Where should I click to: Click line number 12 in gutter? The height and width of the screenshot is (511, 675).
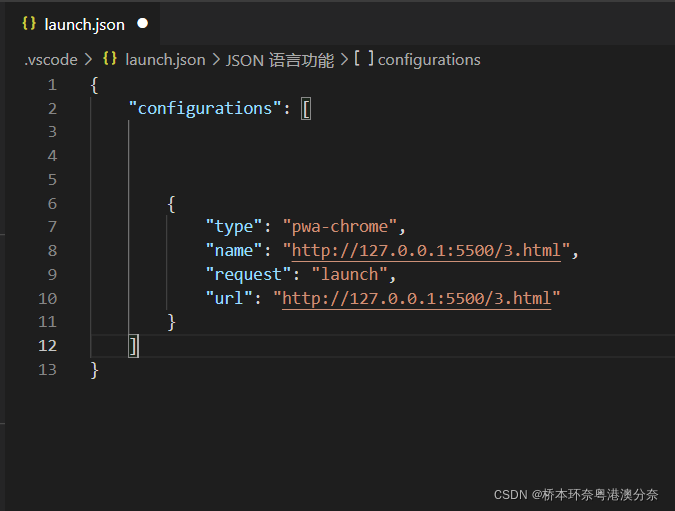pos(47,346)
